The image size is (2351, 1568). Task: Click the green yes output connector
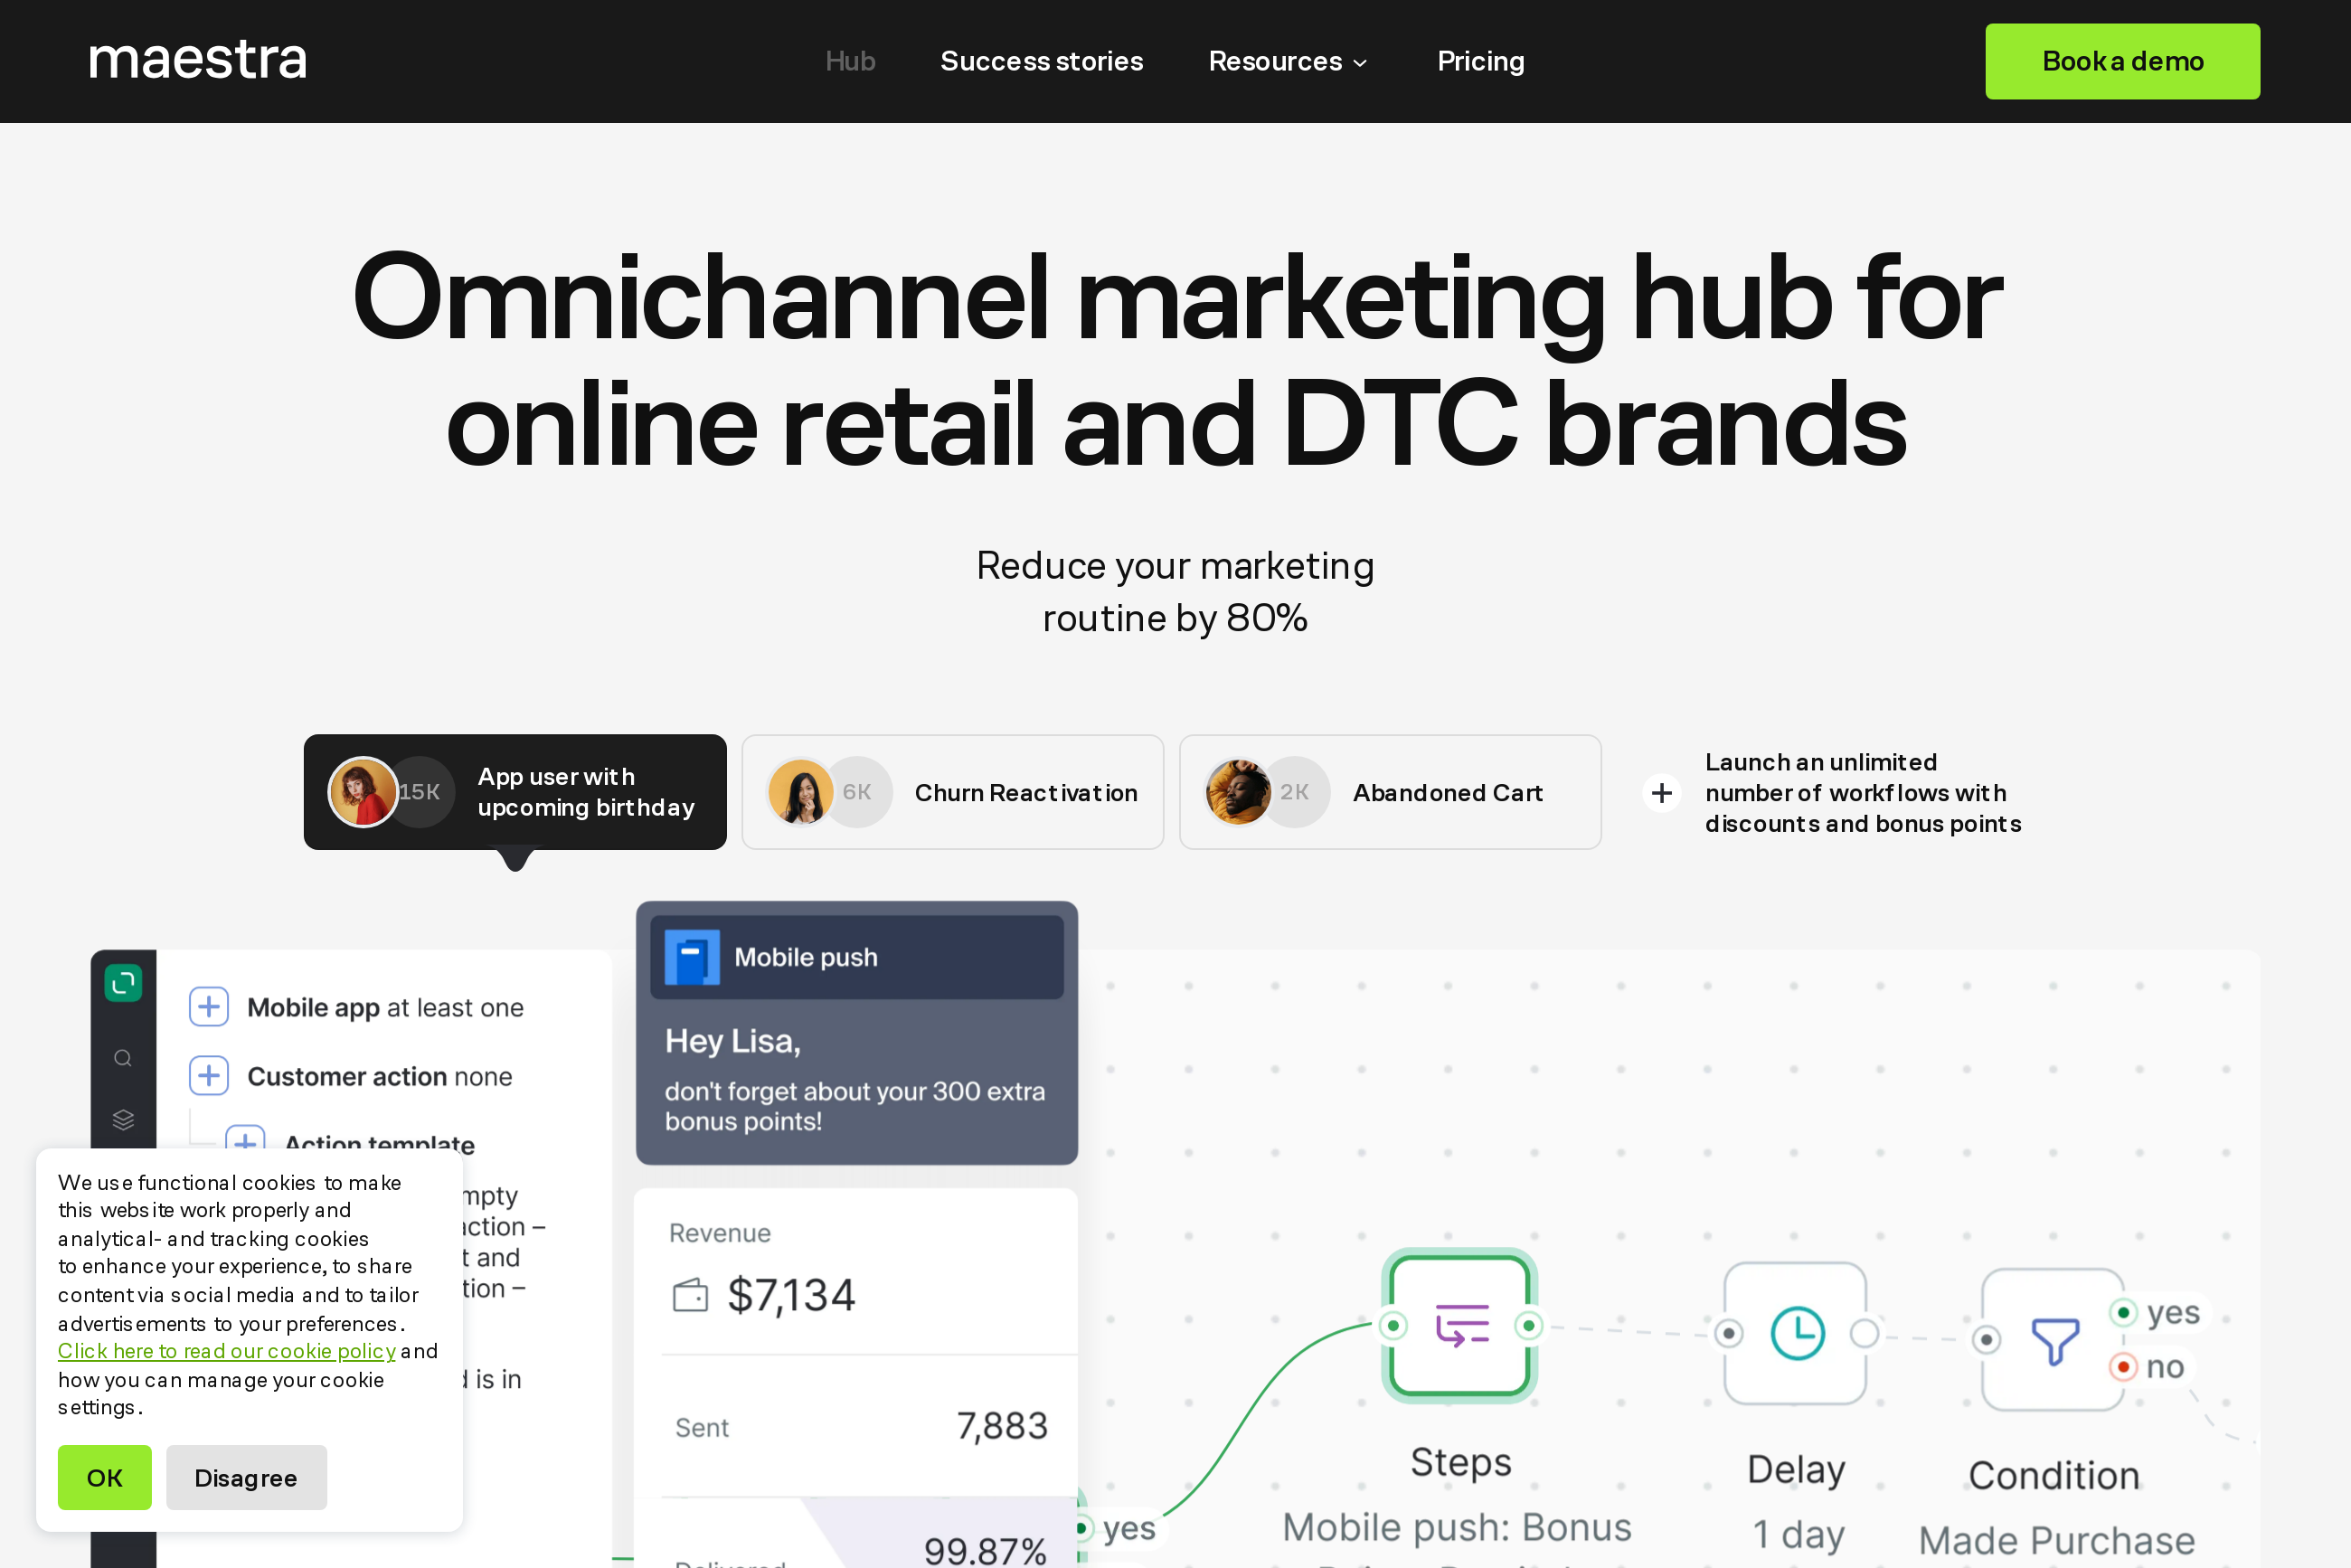point(2123,1312)
